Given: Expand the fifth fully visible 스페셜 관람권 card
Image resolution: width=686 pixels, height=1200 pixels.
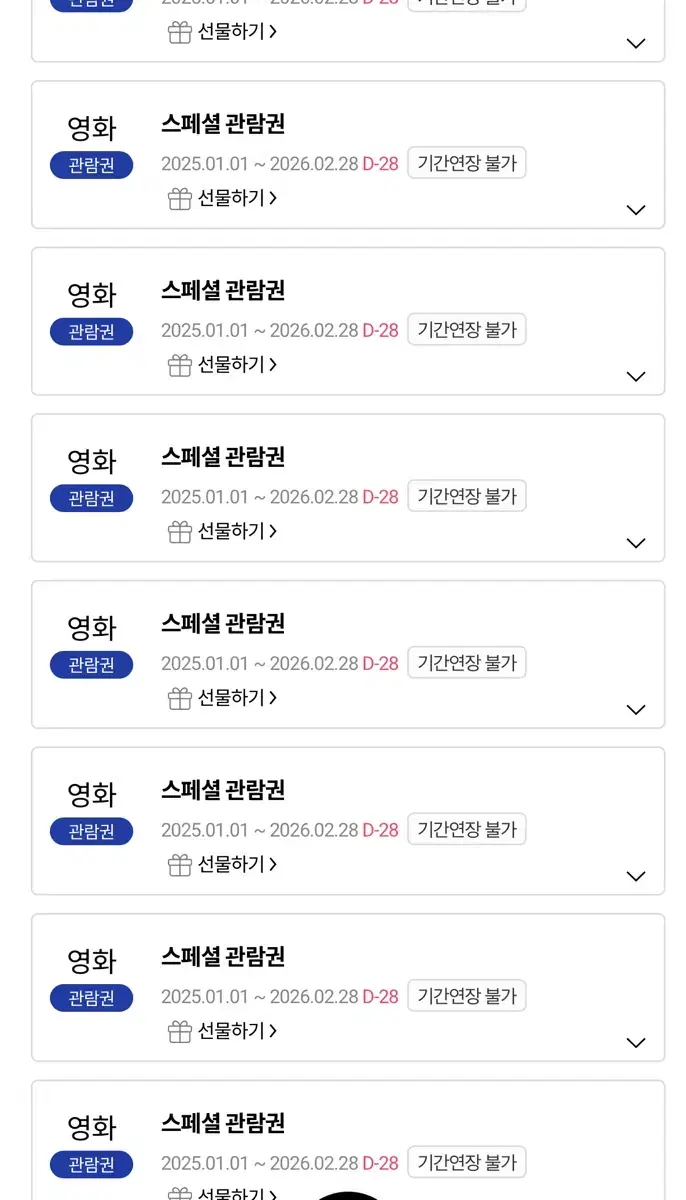Looking at the screenshot, I should 636,876.
